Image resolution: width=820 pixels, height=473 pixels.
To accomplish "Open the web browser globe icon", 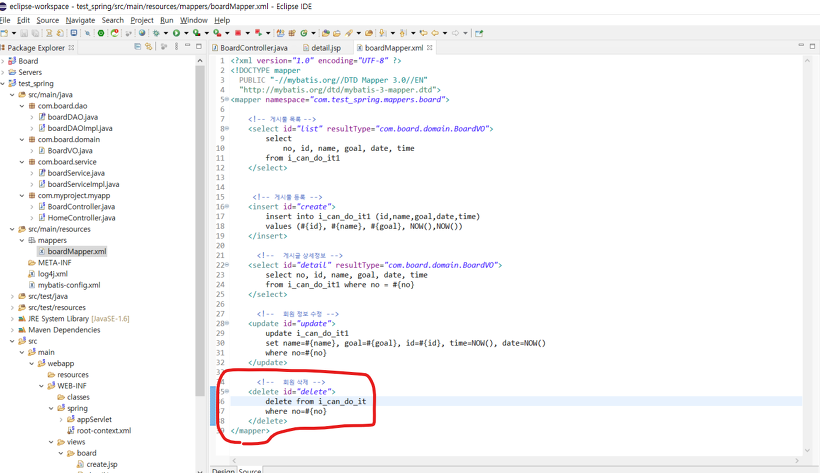I will 142,33.
